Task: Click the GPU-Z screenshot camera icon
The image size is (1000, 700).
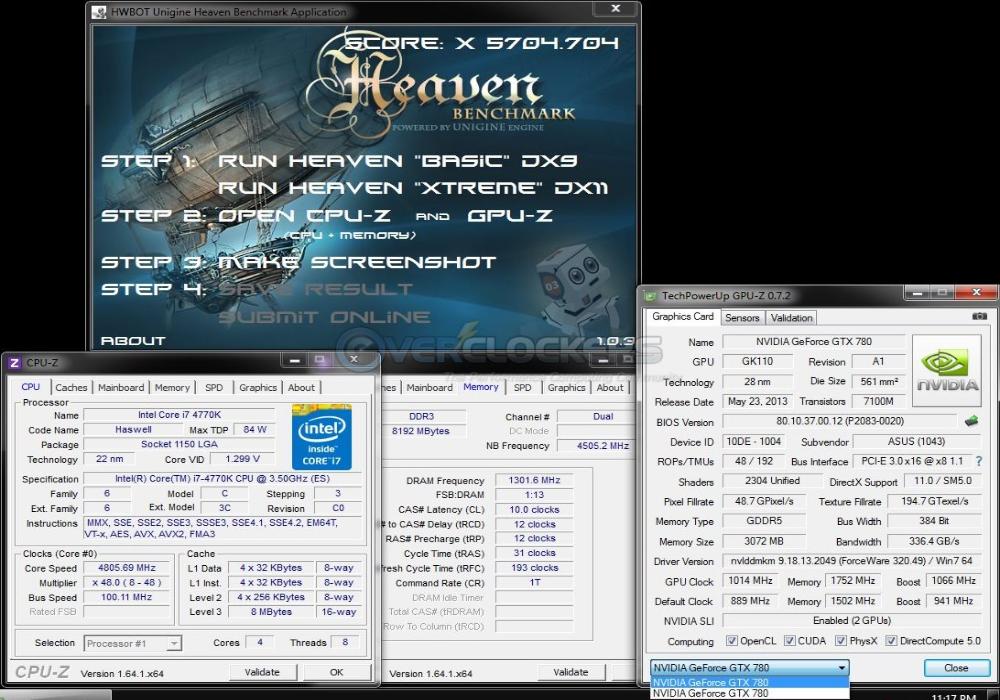Action: tap(979, 316)
